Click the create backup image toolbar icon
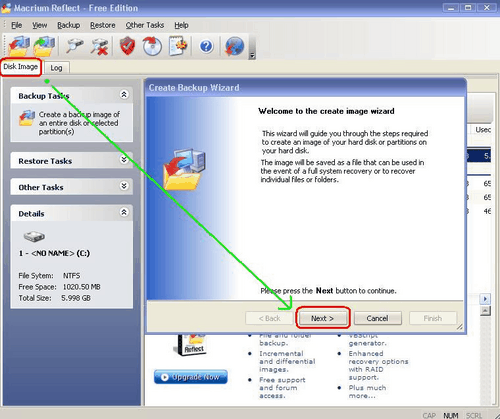The width and height of the screenshot is (500, 419). tap(19, 46)
